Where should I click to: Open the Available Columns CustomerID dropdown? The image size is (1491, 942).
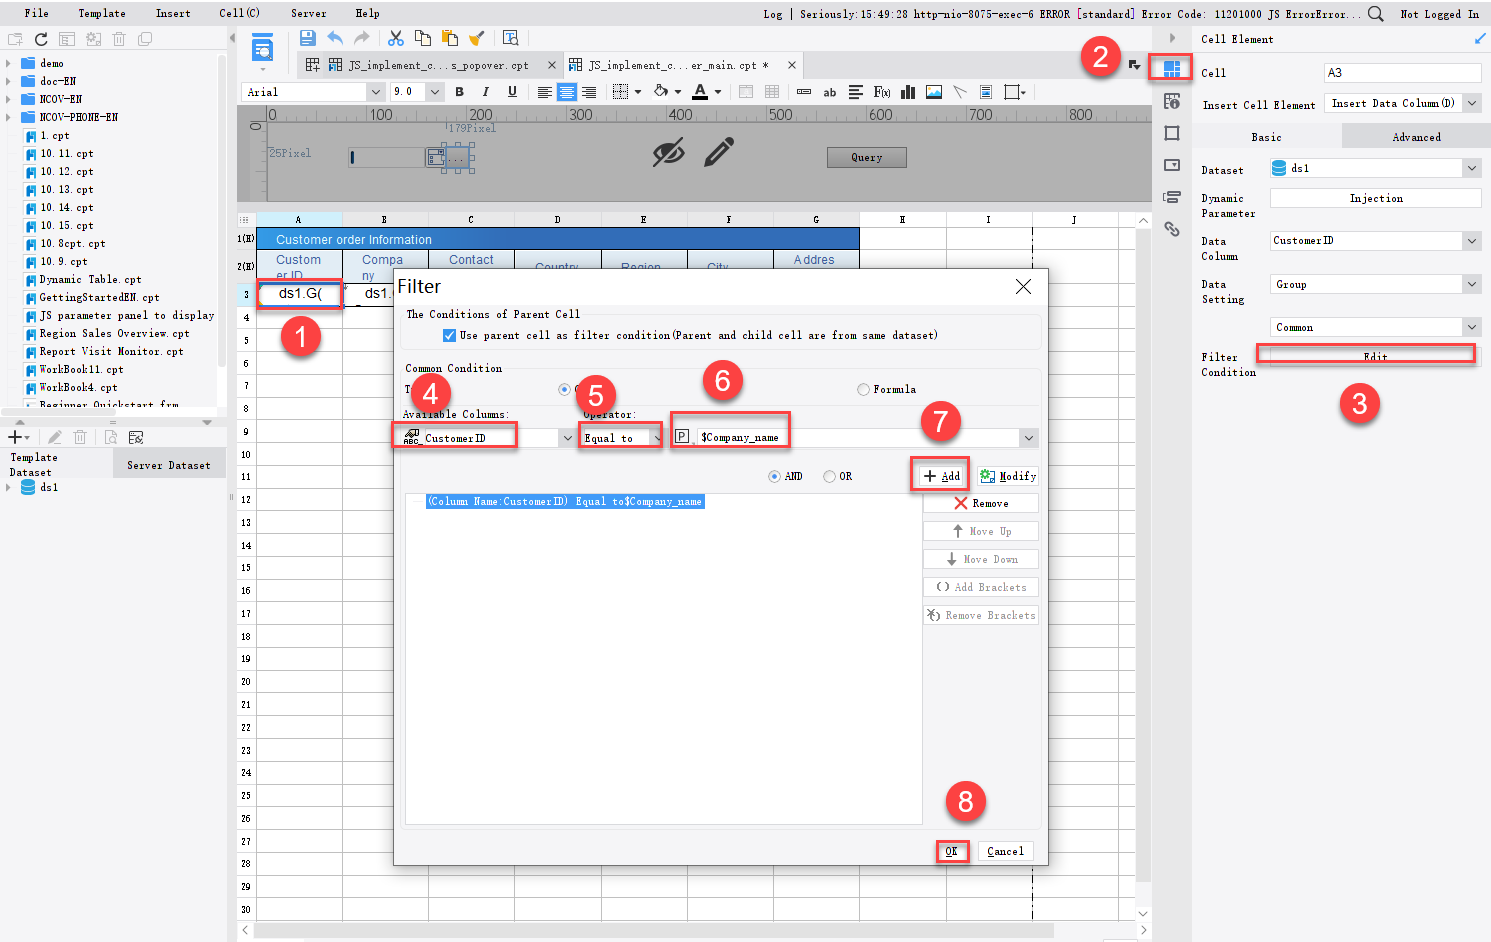(567, 438)
